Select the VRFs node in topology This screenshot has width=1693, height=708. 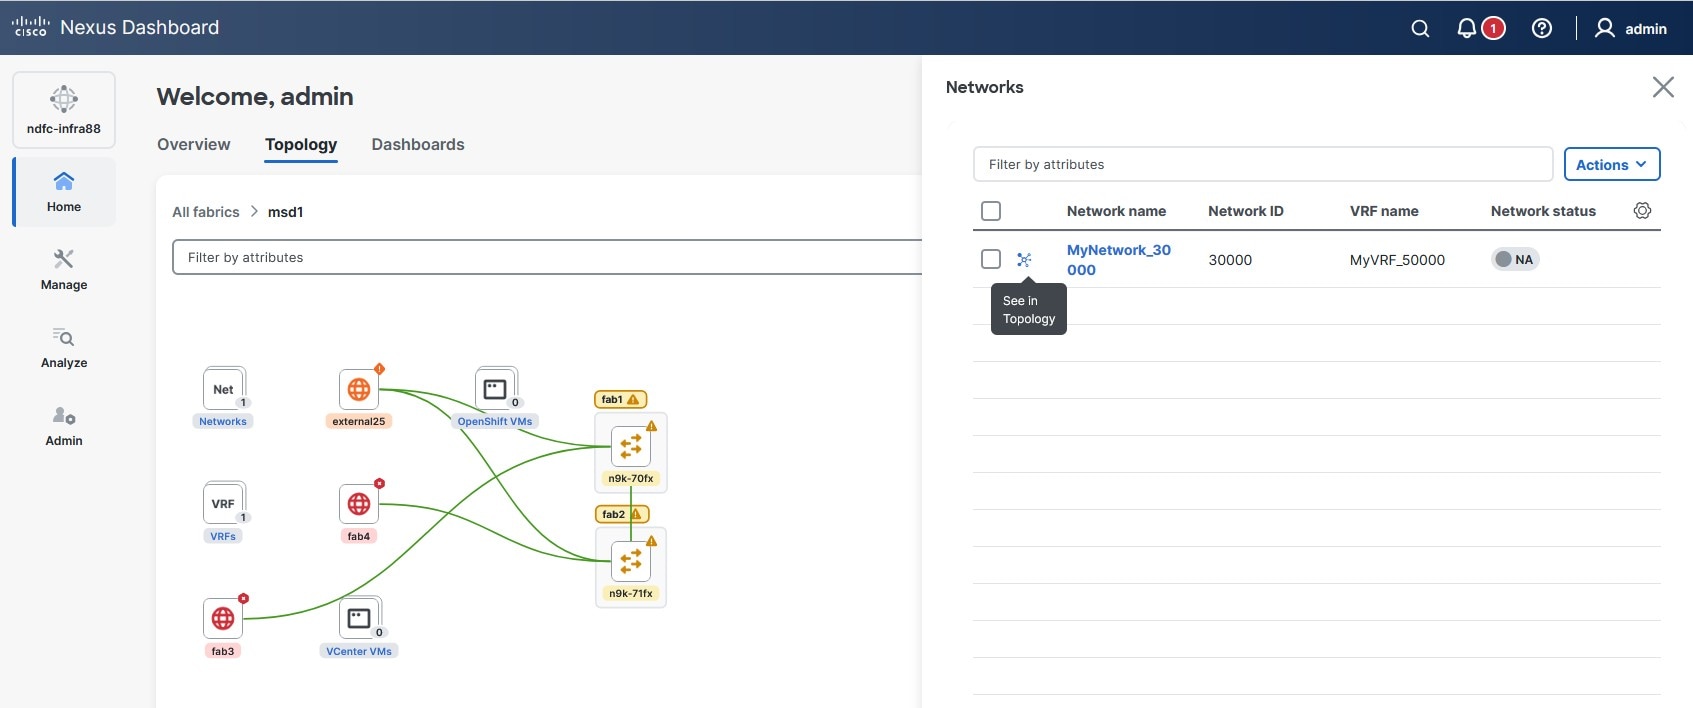coord(224,504)
